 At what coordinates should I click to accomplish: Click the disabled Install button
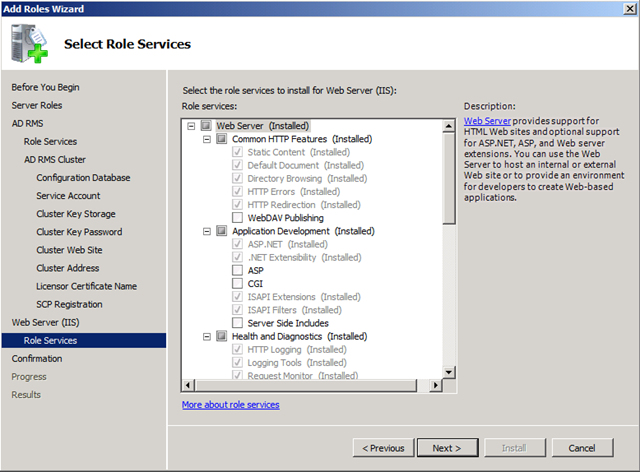515,448
